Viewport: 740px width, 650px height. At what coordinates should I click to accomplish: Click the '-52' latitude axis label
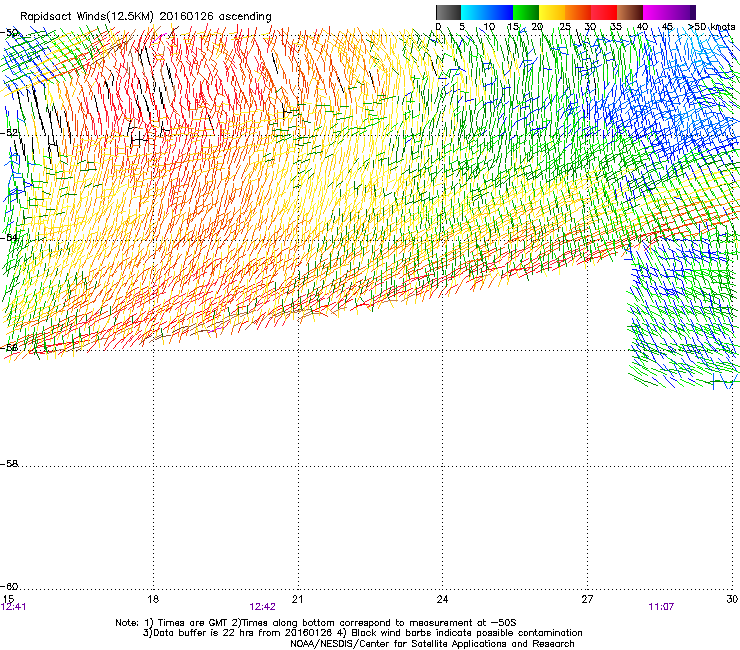9,133
